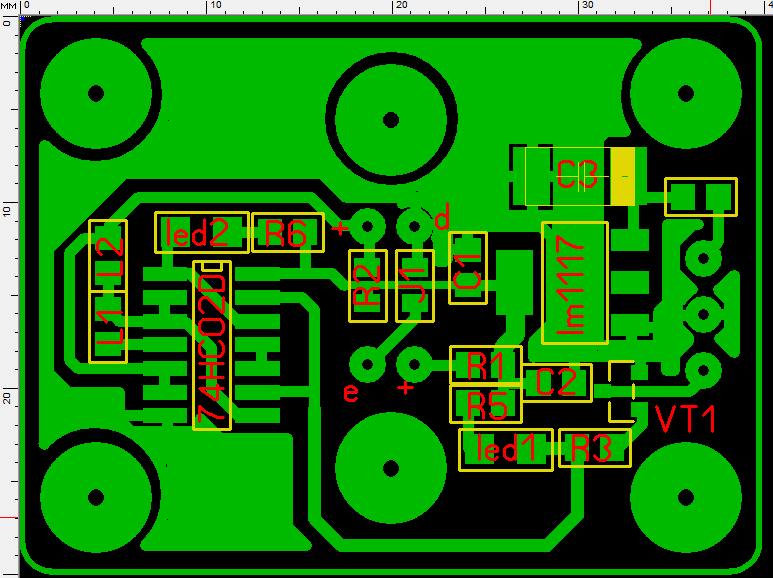Select the VT1 transistor label
The width and height of the screenshot is (773, 578).
685,419
